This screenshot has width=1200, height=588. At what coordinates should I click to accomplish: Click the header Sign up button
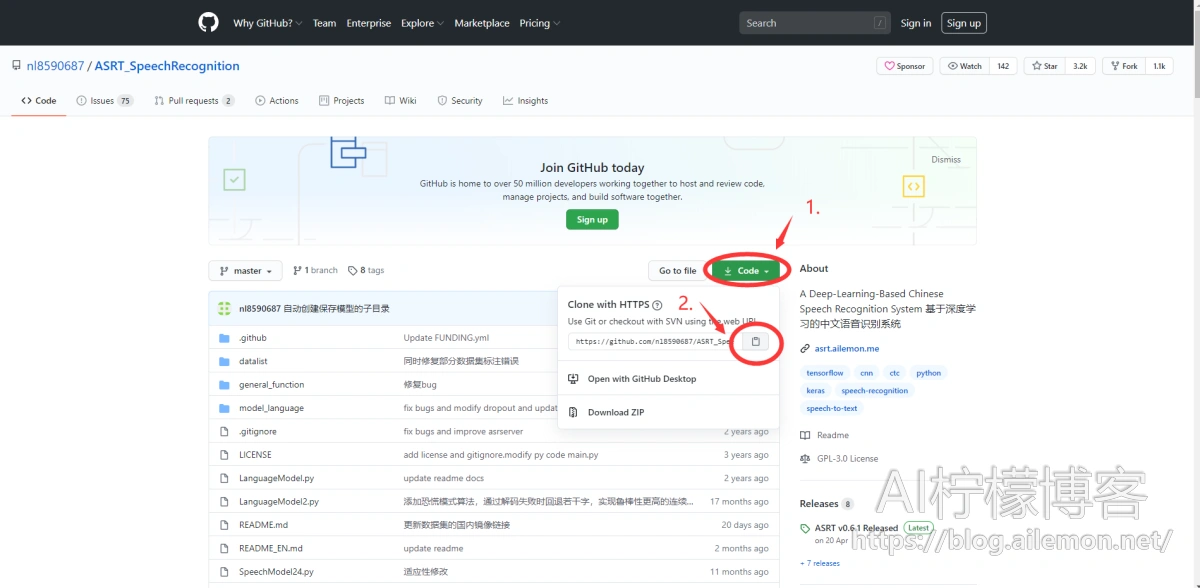tap(963, 23)
